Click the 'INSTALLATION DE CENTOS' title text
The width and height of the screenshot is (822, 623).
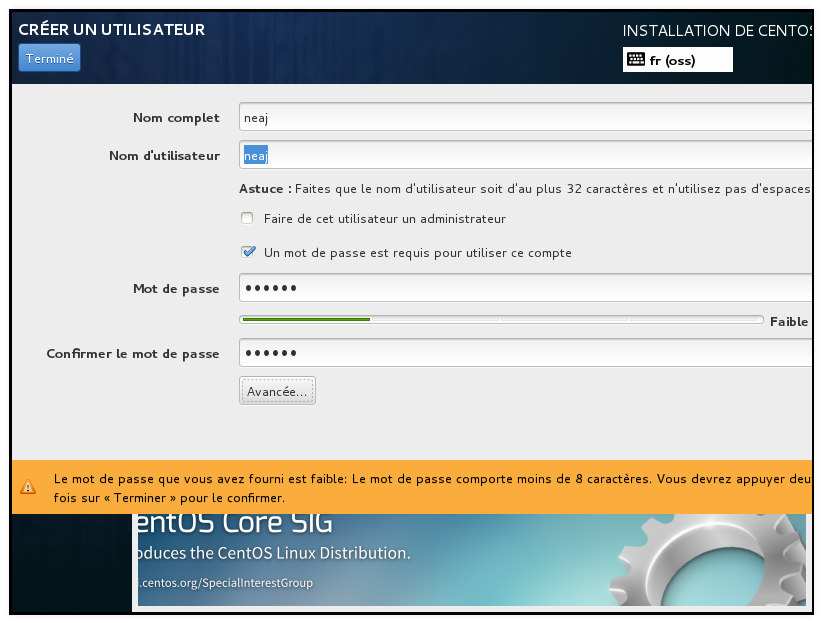point(717,31)
